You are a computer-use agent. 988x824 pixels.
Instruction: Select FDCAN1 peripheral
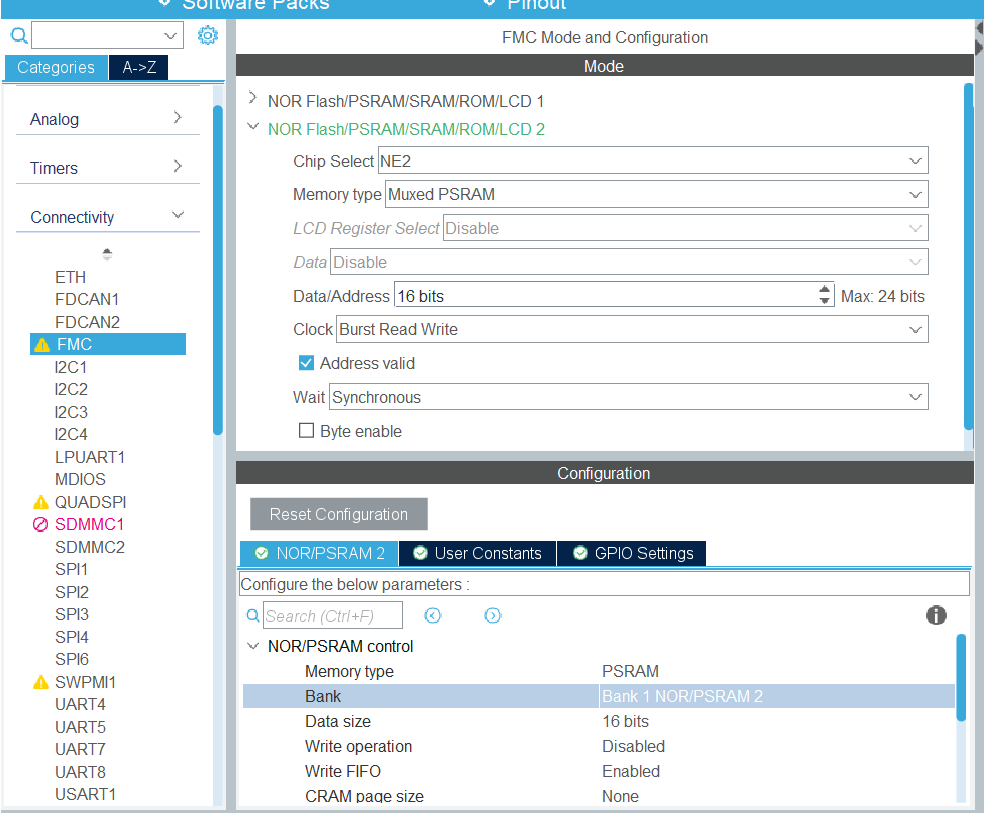pyautogui.click(x=87, y=299)
